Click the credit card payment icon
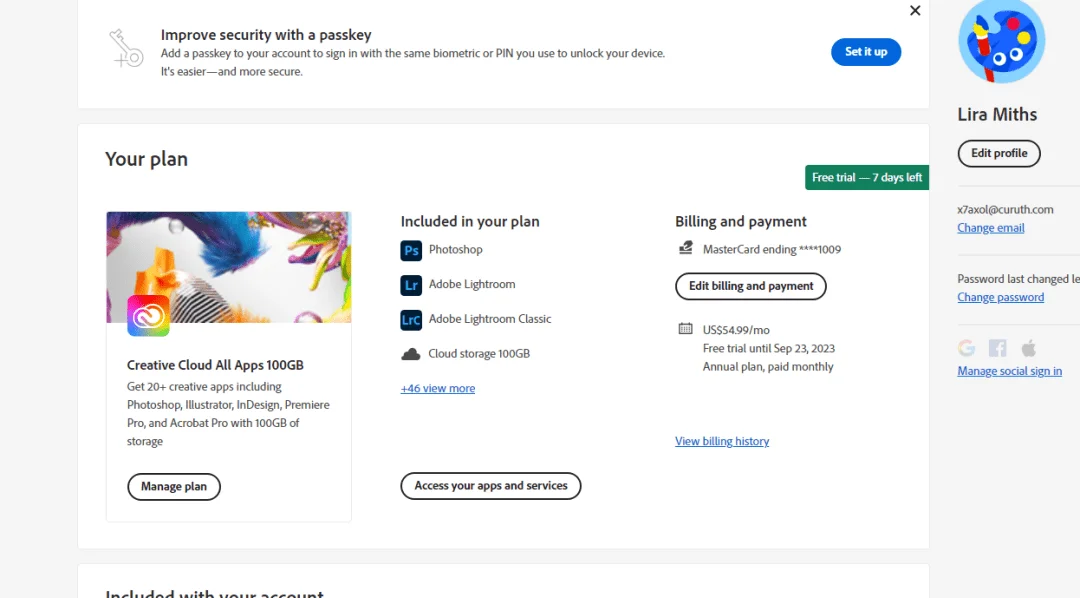This screenshot has width=1080, height=598. [685, 248]
